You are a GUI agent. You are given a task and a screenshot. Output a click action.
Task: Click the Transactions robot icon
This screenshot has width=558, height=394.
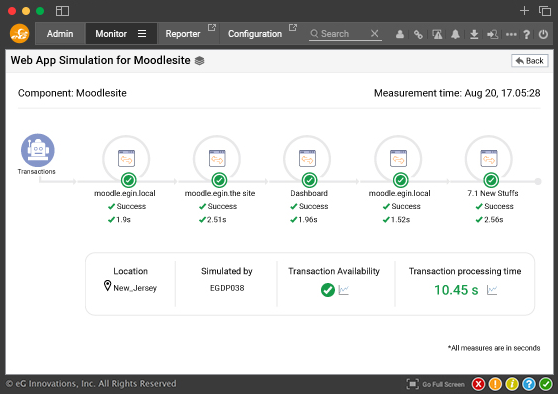tap(38, 150)
